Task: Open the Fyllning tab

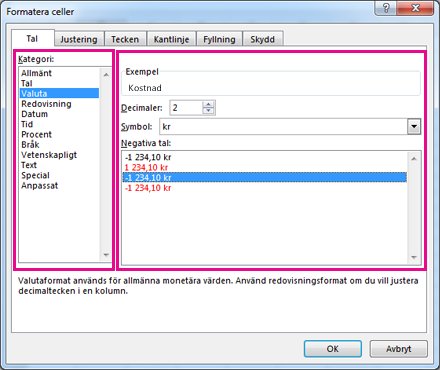Action: tap(219, 39)
